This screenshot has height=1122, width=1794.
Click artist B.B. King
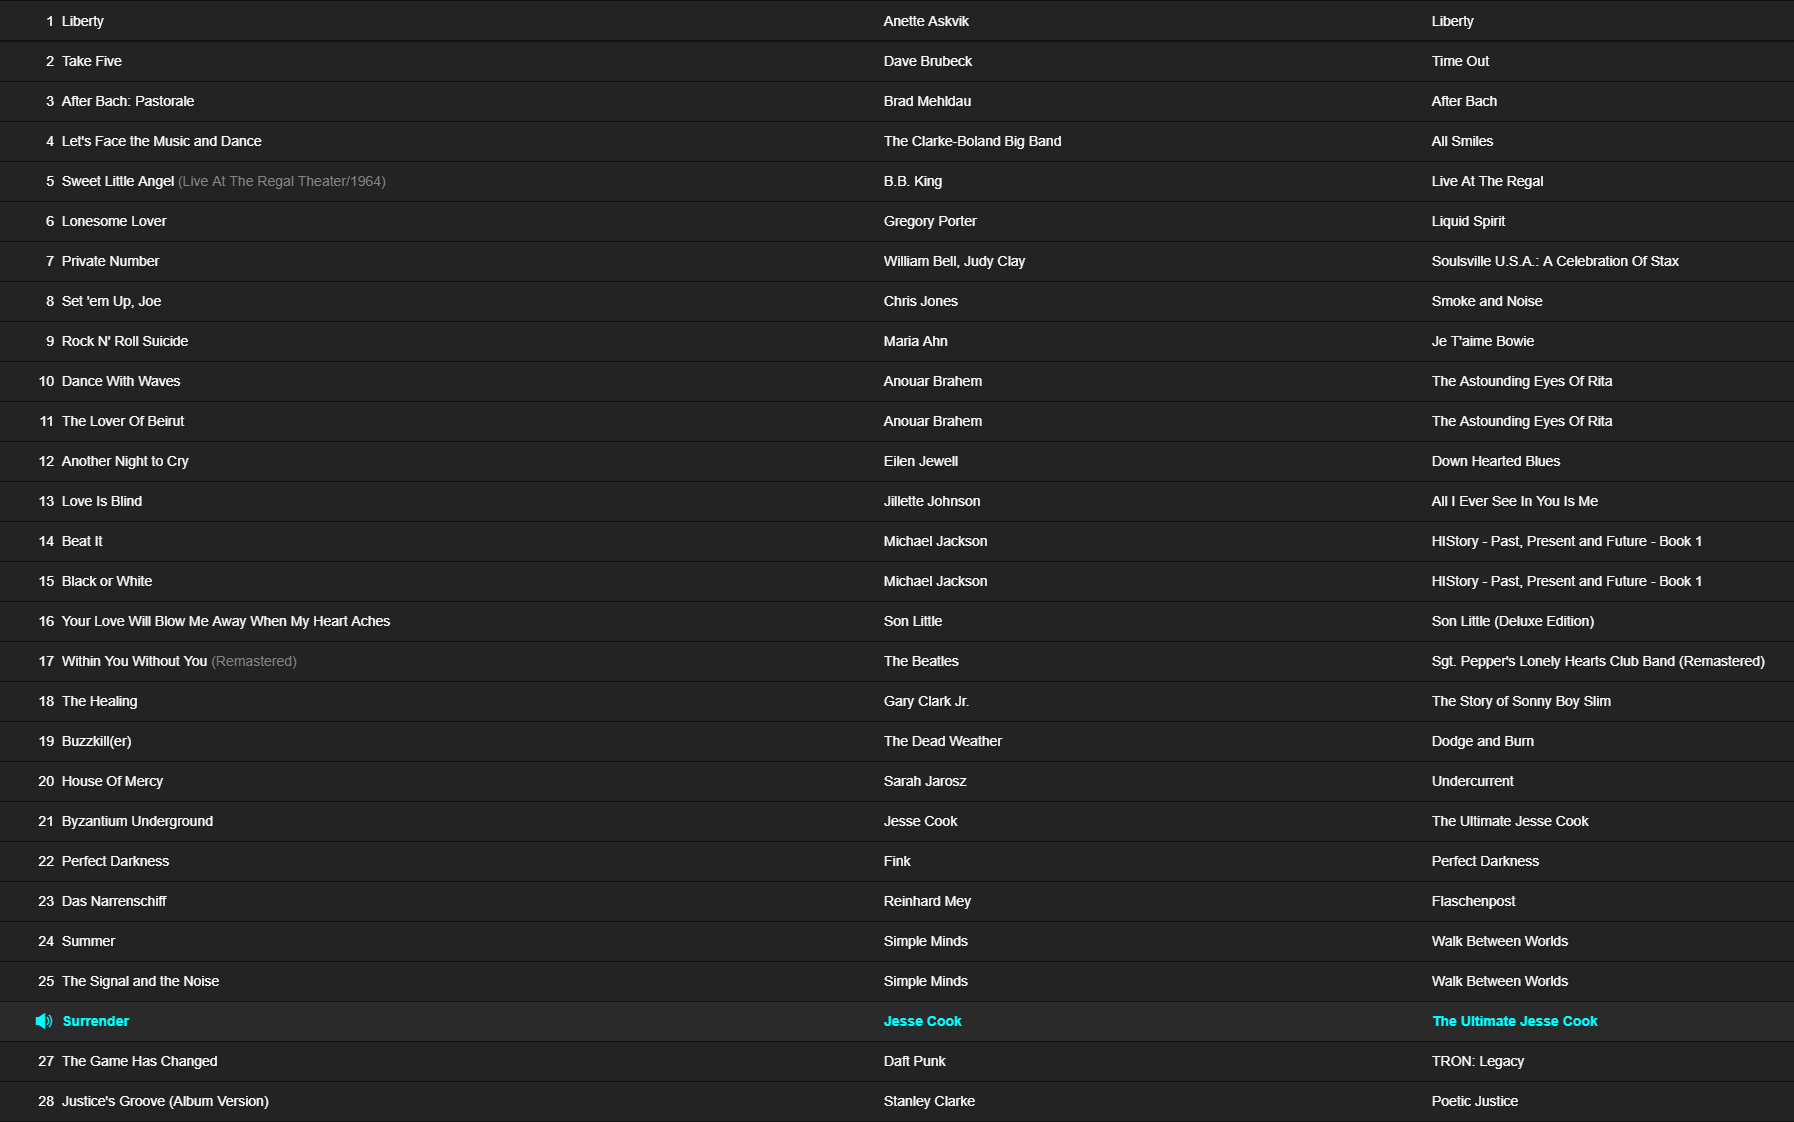[912, 181]
